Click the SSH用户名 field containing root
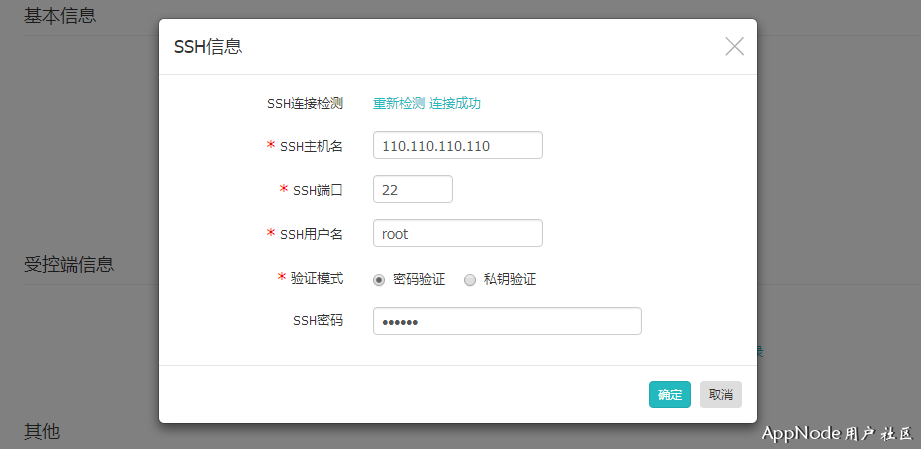This screenshot has width=921, height=449. [457, 234]
